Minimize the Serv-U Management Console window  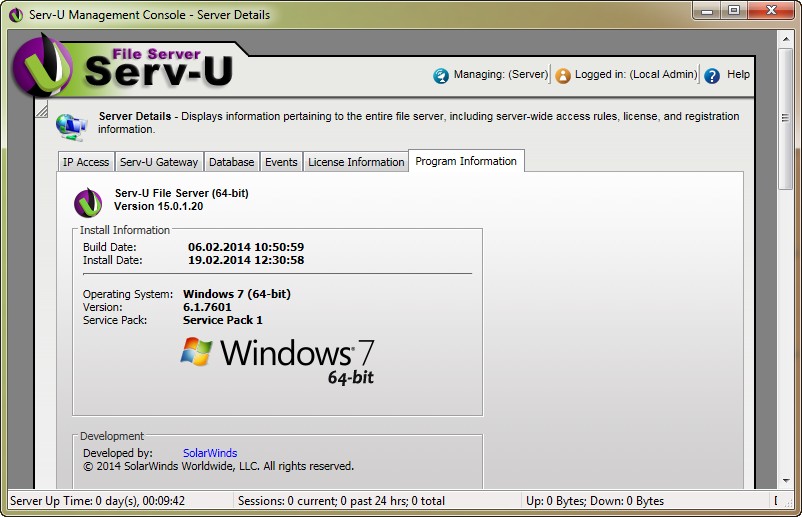[707, 11]
